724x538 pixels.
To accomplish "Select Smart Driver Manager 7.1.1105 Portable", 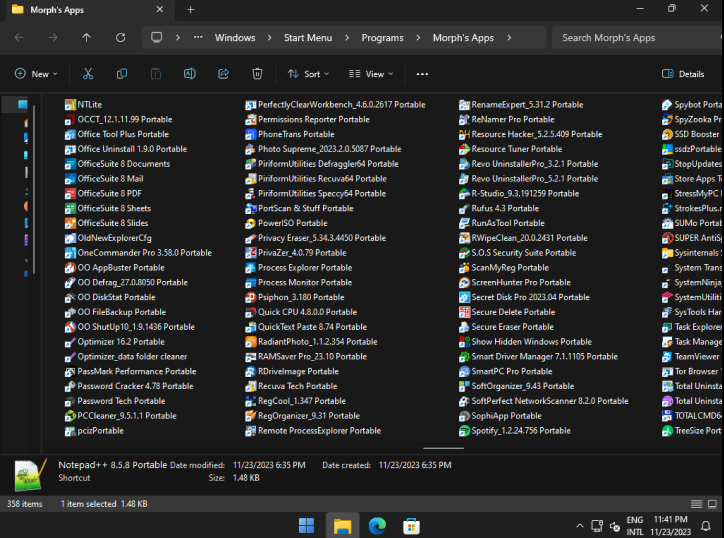I will click(x=538, y=357).
